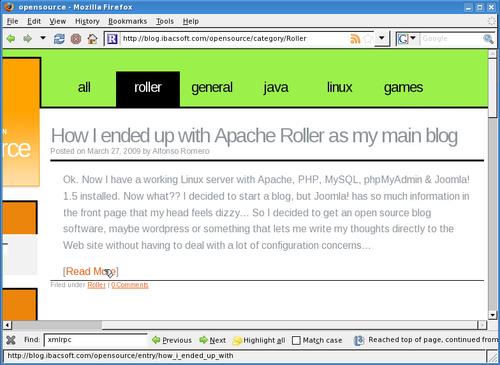Open the back/forward history dropdown arrow
The width and height of the screenshot is (500, 365).
pyautogui.click(x=43, y=38)
